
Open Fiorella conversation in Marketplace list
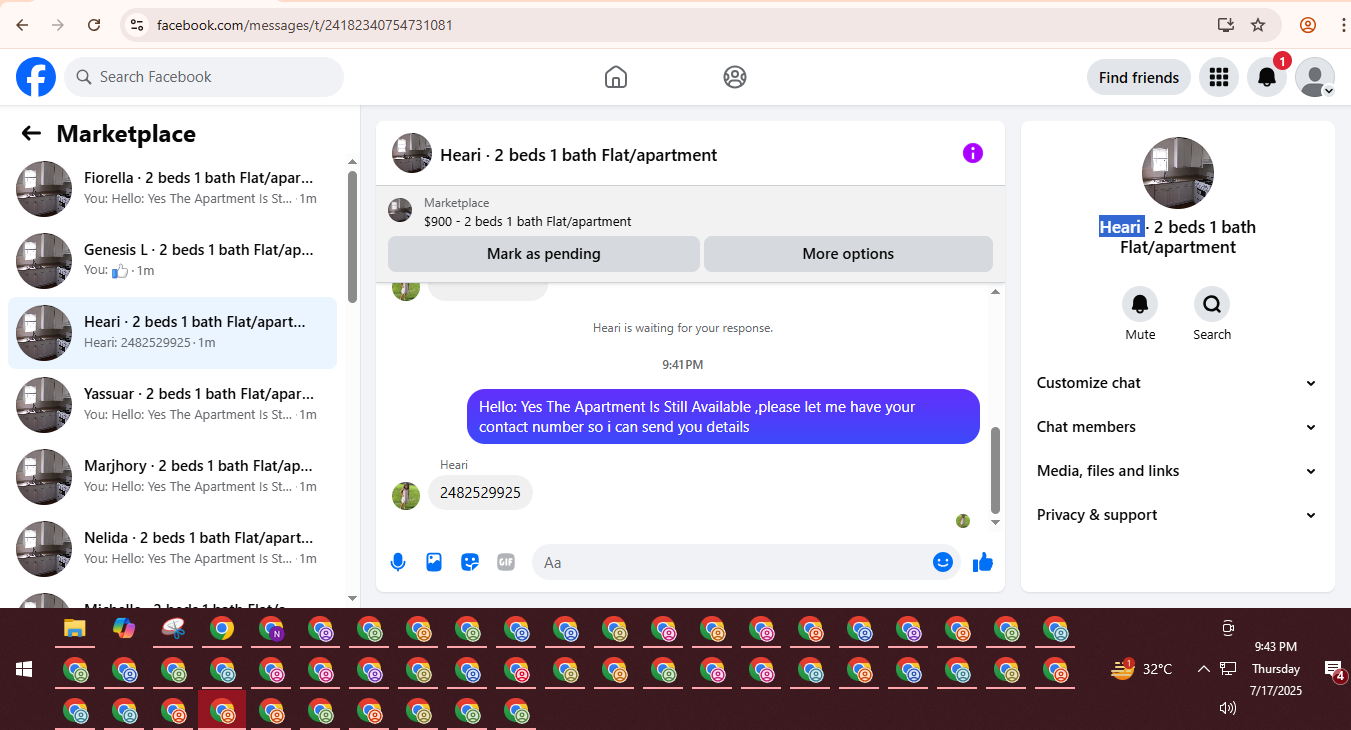[173, 189]
